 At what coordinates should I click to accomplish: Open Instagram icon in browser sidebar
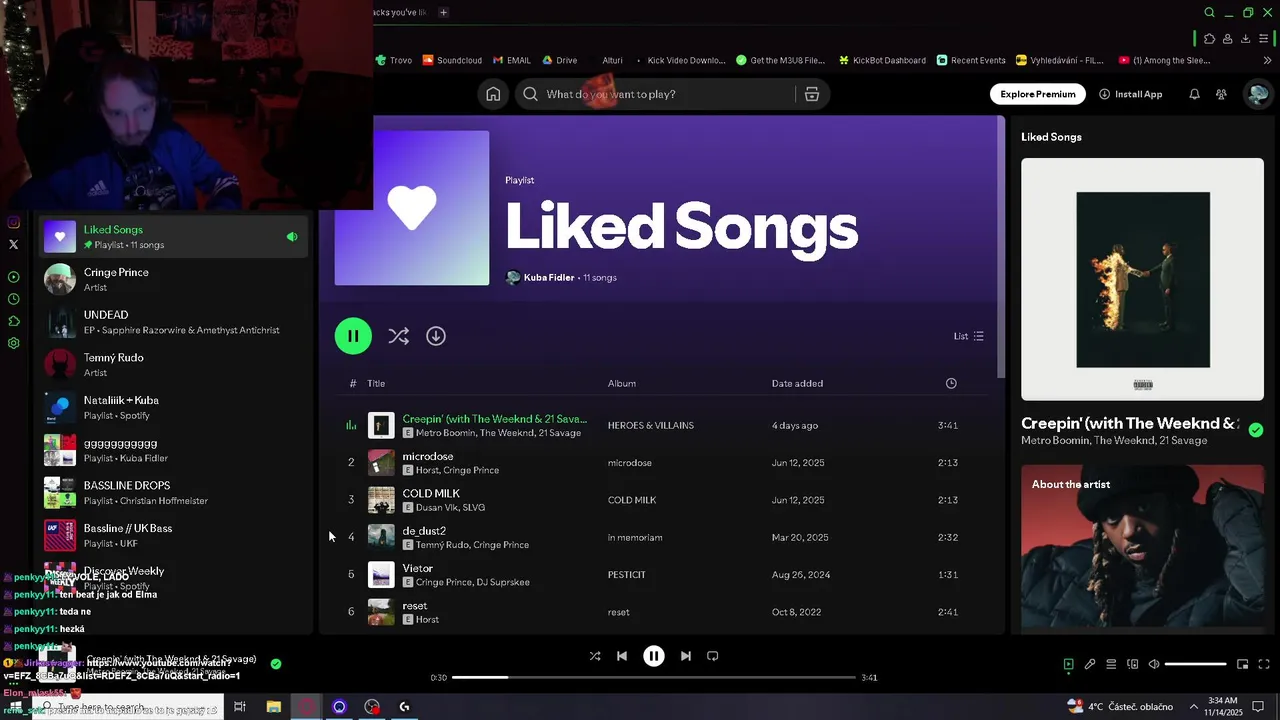pyautogui.click(x=13, y=223)
